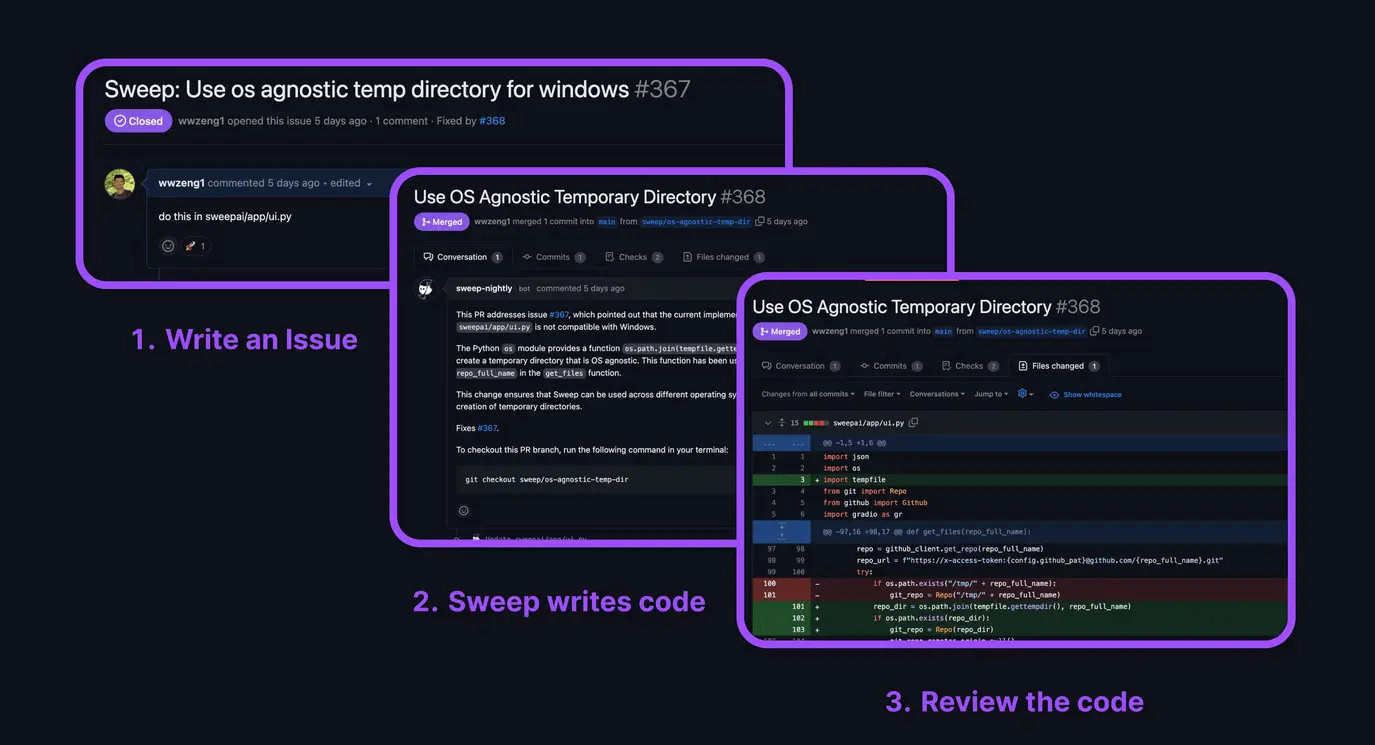
Task: Open wwzeng1's avatar beside the issue comment
Action: (120, 184)
